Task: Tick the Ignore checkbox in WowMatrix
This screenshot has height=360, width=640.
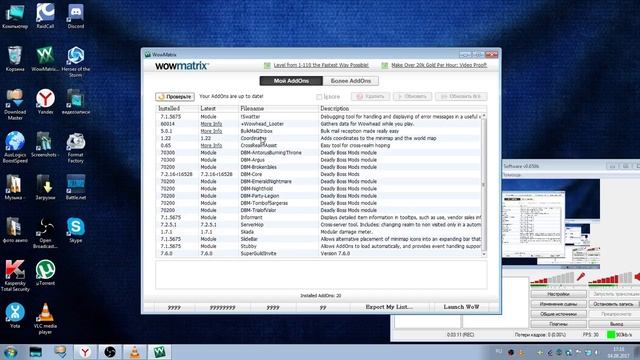Action: coord(319,97)
